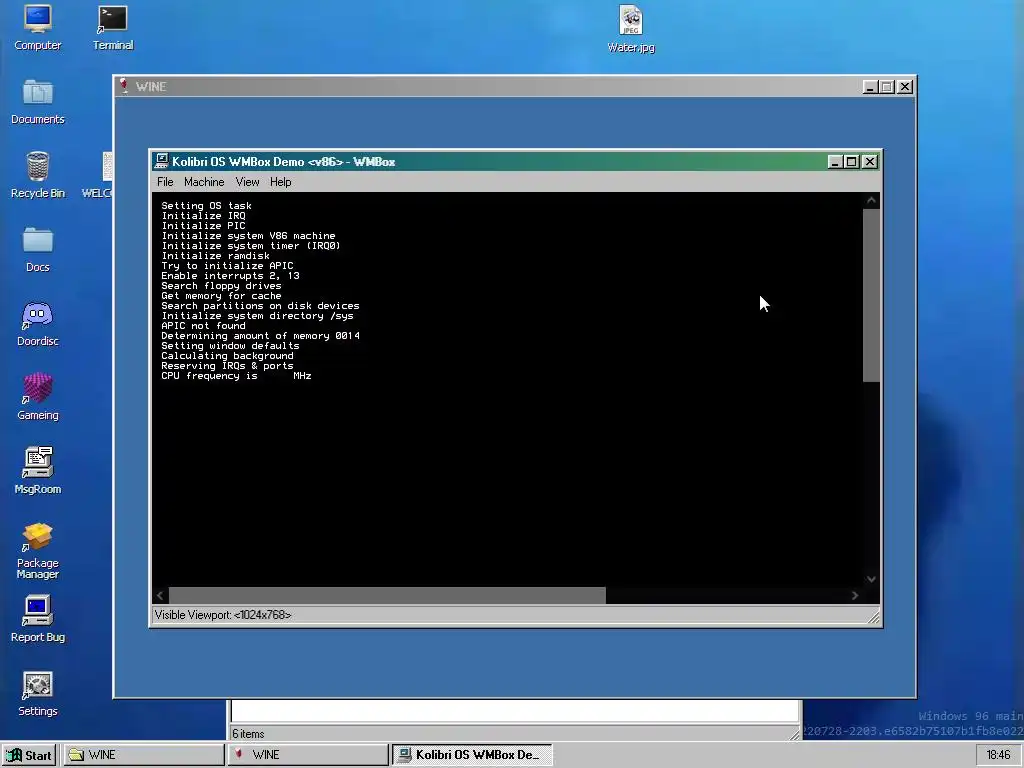The image size is (1024, 768).
Task: Click the 18:46 clock in the tray
Action: 998,755
